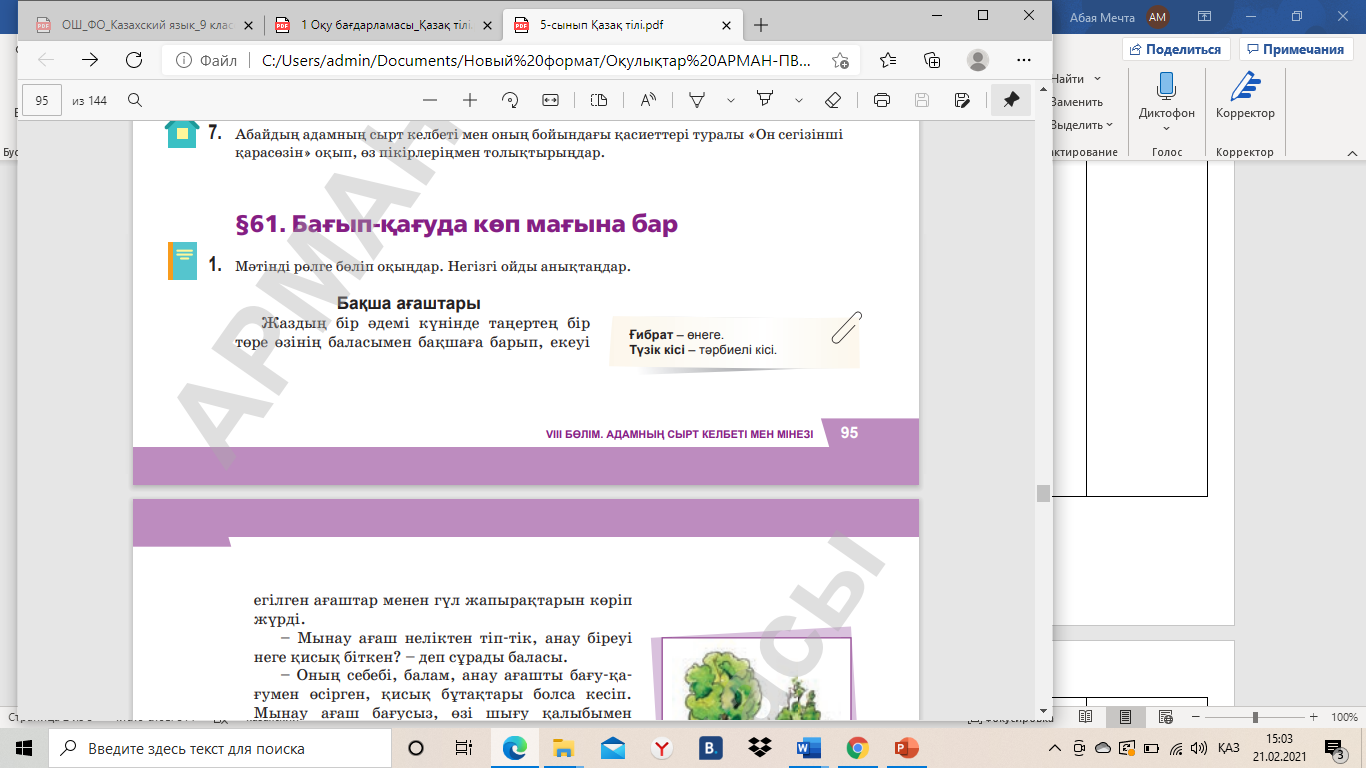
Task: Decrease zoom with Word minus button
Action: [x=1194, y=718]
